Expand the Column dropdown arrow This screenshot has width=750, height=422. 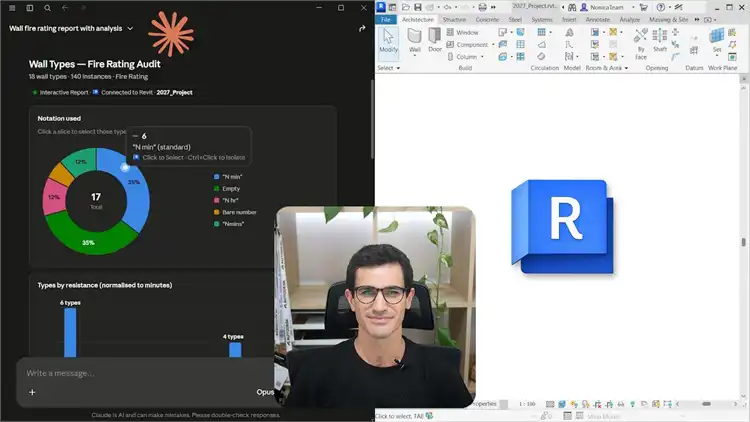click(482, 56)
